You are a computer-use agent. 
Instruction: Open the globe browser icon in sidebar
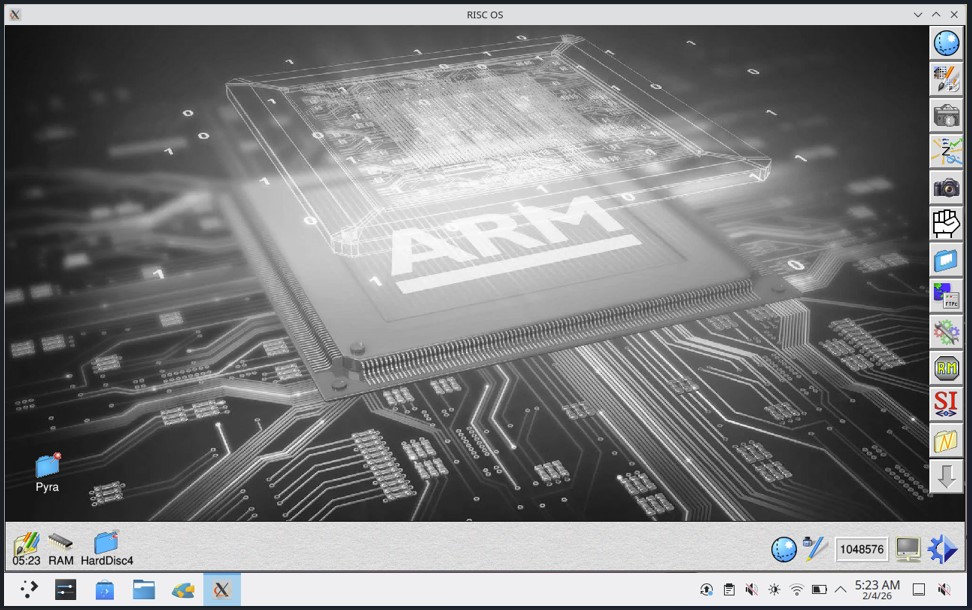click(x=946, y=43)
